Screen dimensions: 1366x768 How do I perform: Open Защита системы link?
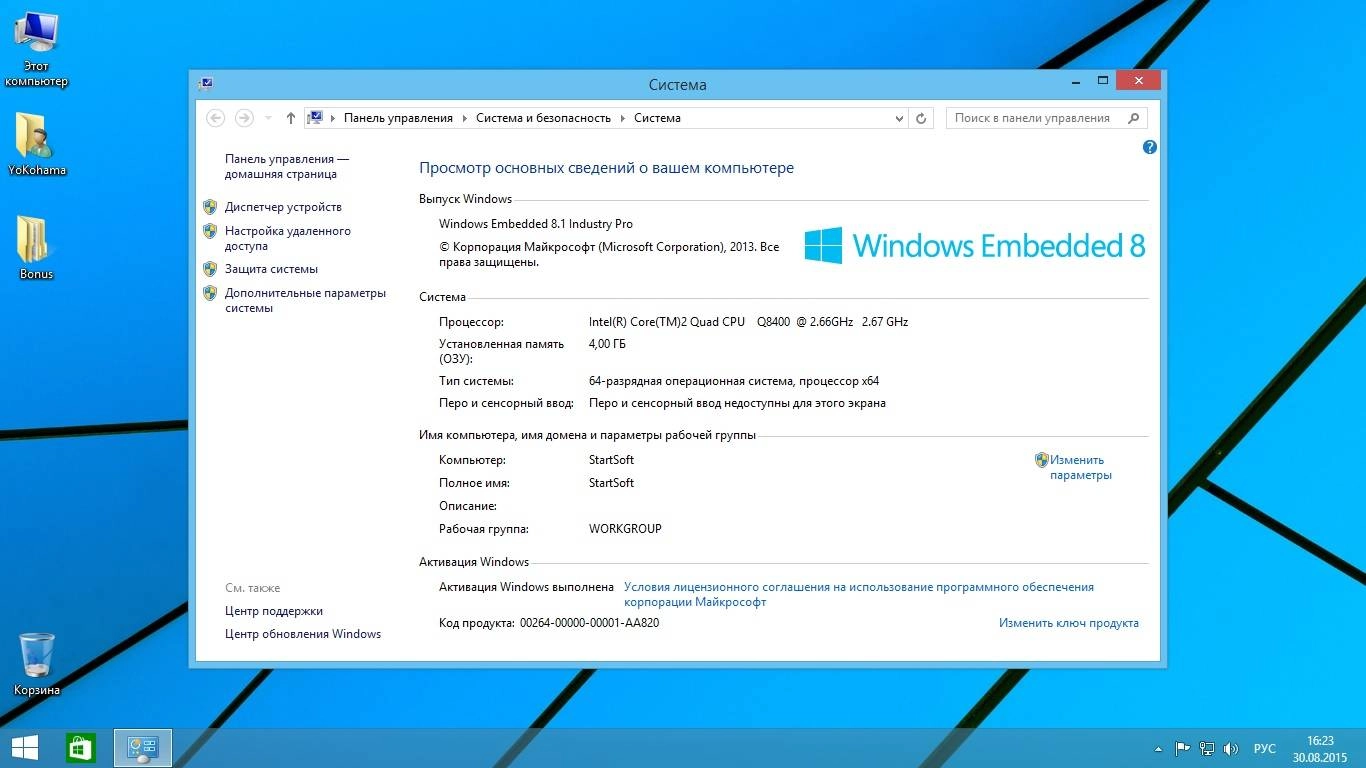tap(271, 269)
